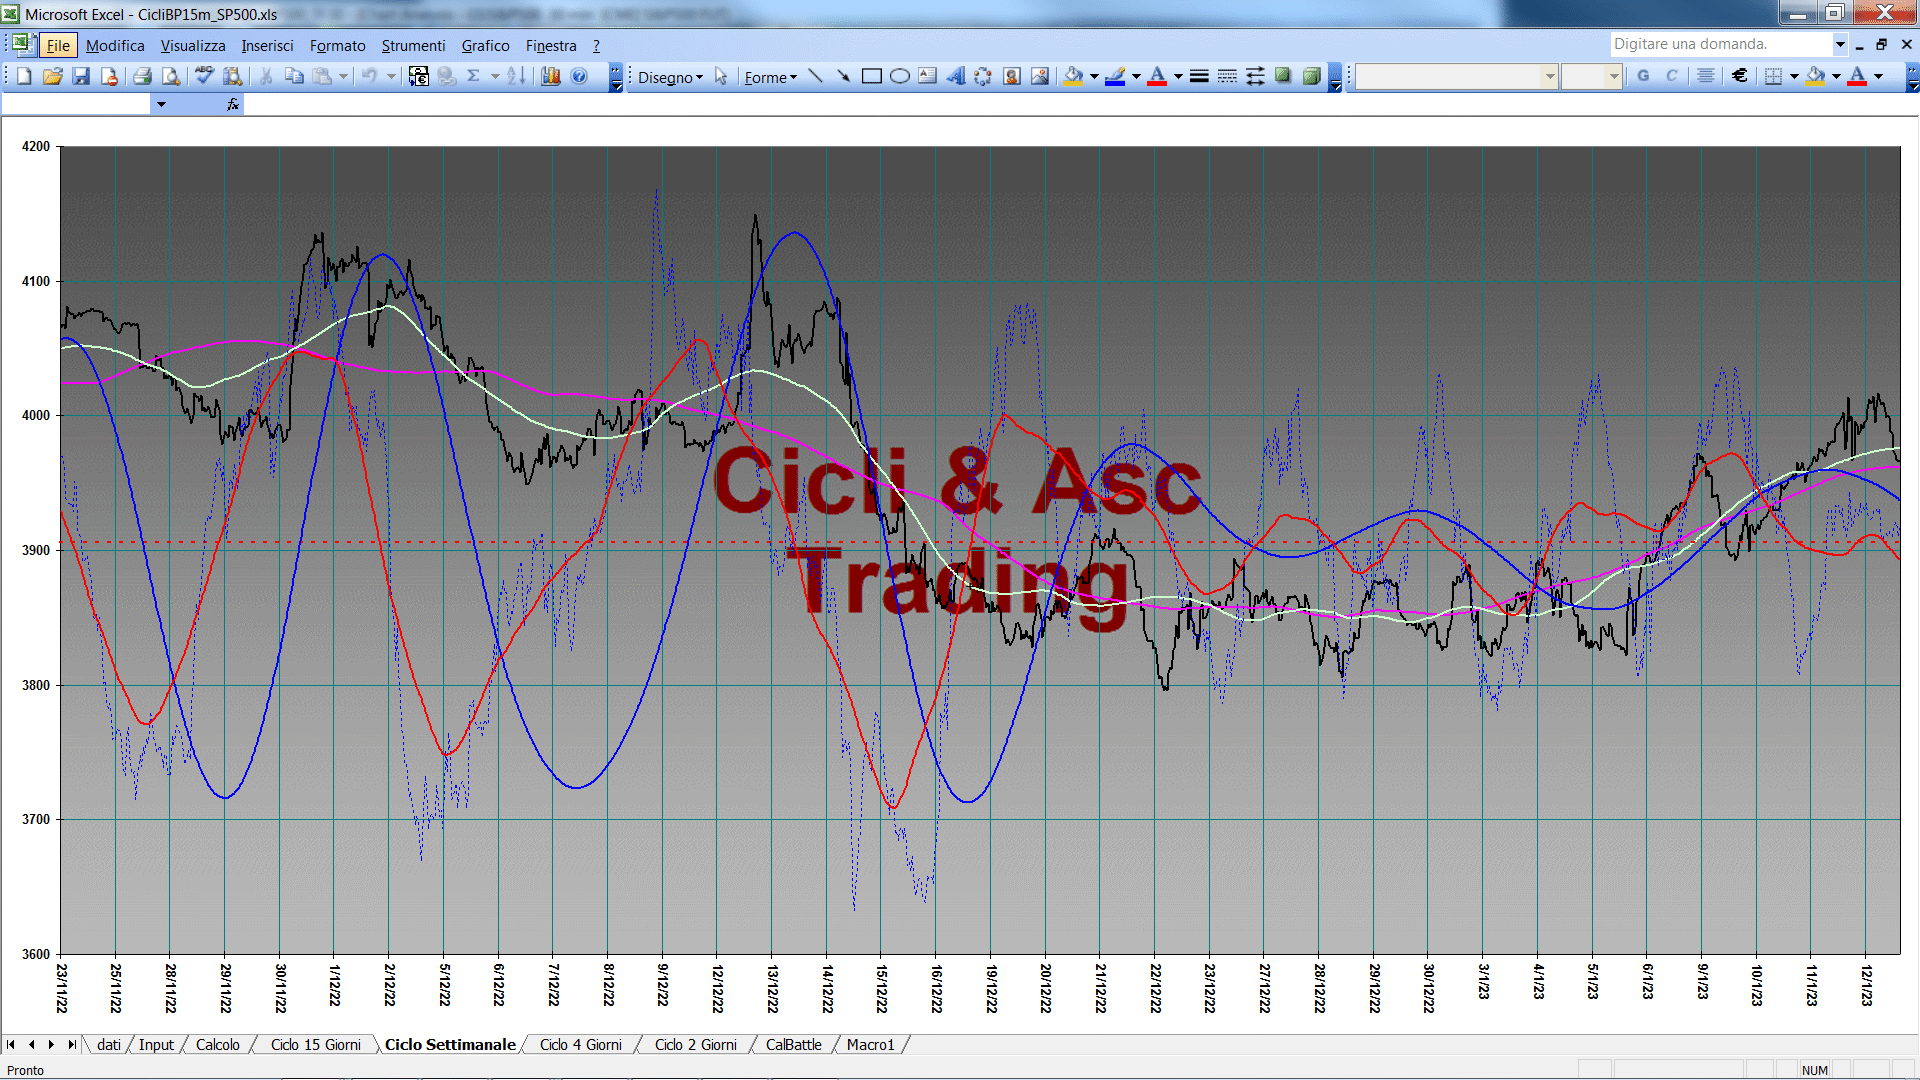Expand Drawing fill color arrow

(1094, 76)
